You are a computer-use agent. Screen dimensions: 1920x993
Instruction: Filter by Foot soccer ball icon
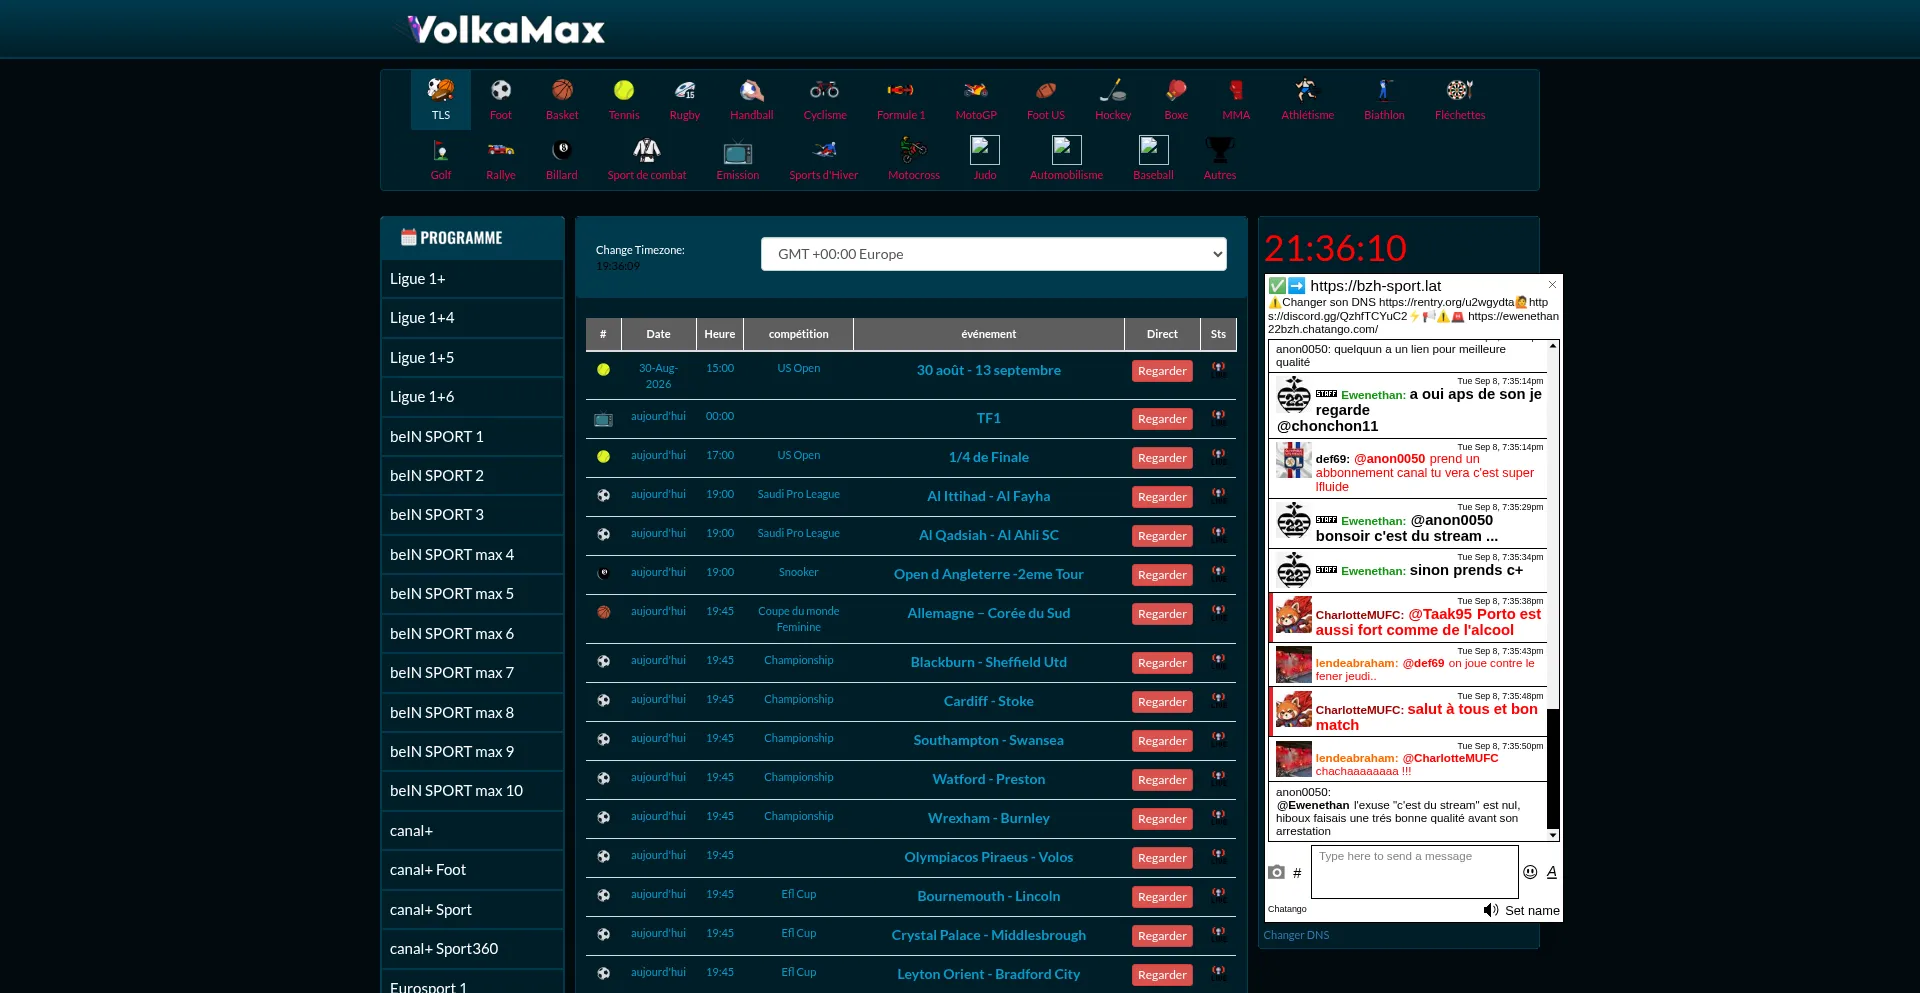(x=501, y=90)
